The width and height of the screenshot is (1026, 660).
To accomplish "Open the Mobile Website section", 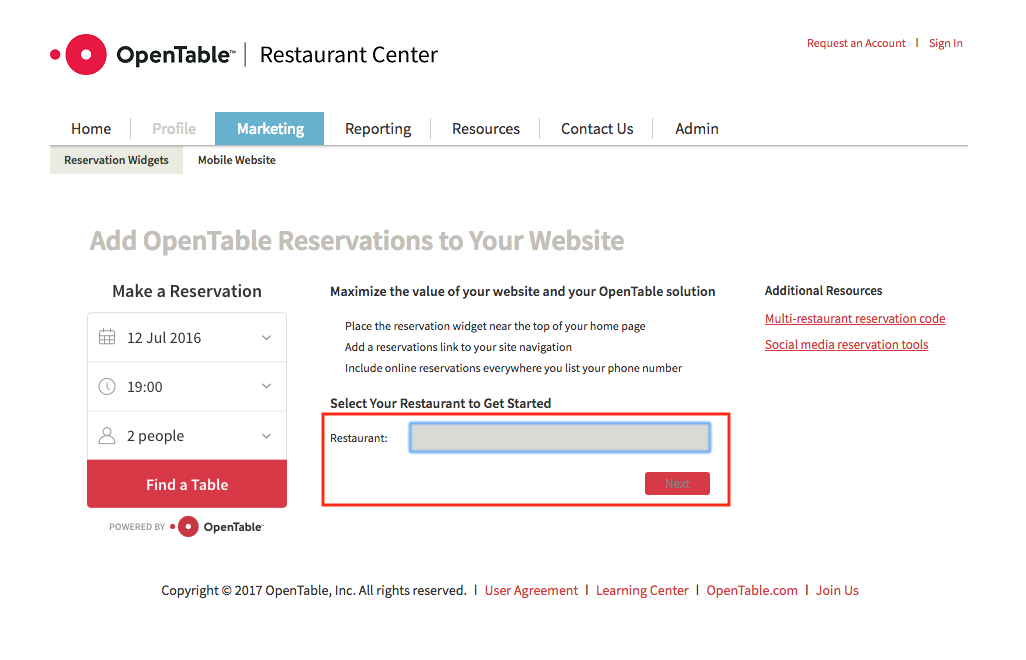I will pyautogui.click(x=236, y=159).
